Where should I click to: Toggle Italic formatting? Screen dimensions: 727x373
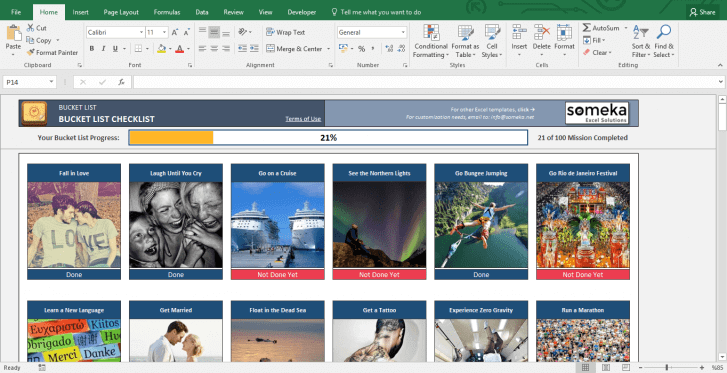103,48
